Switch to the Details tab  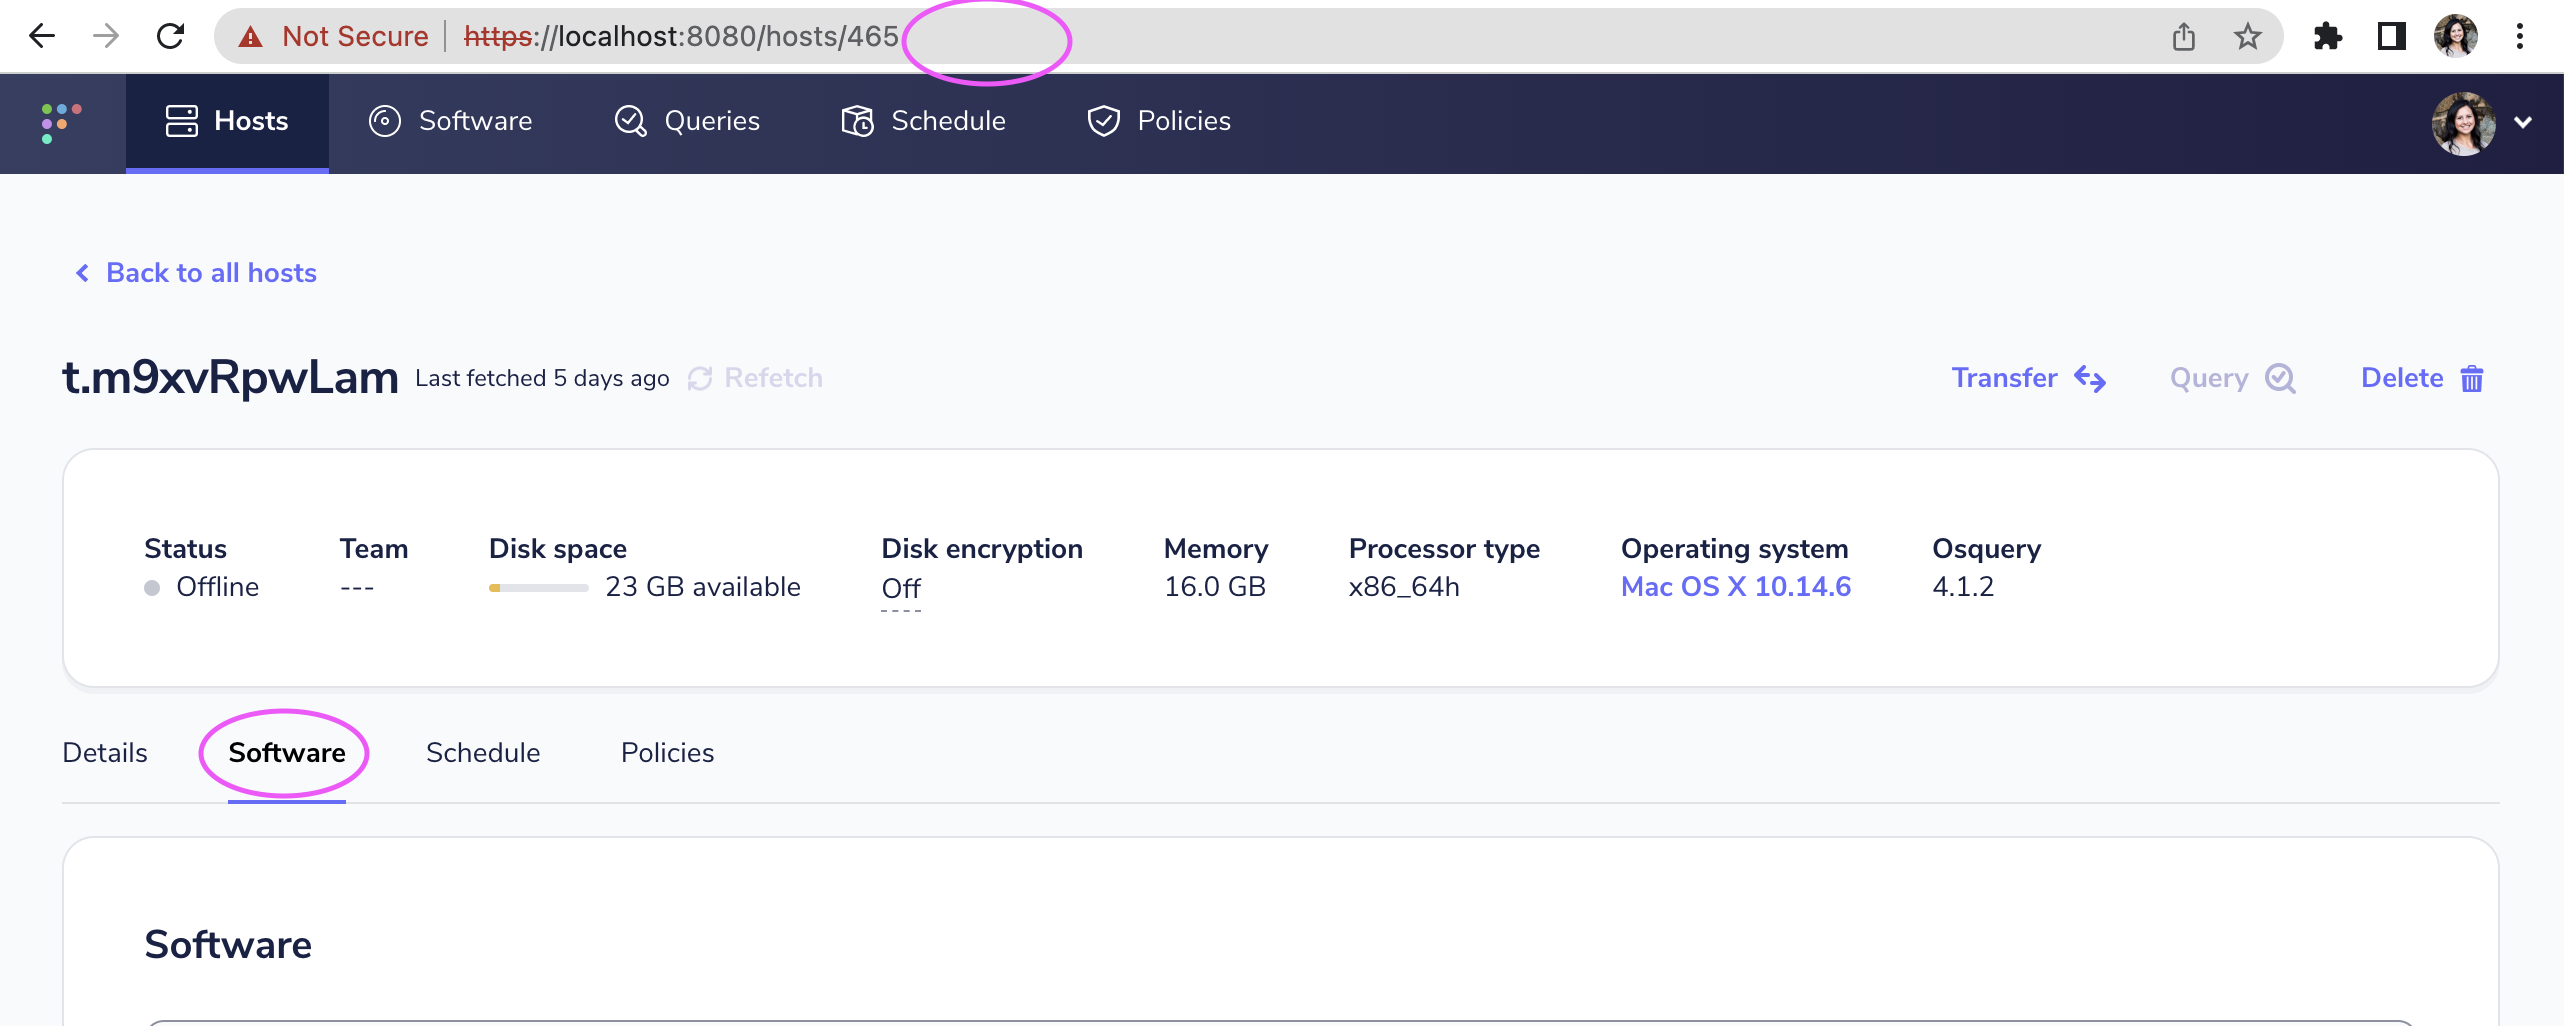[x=104, y=752]
